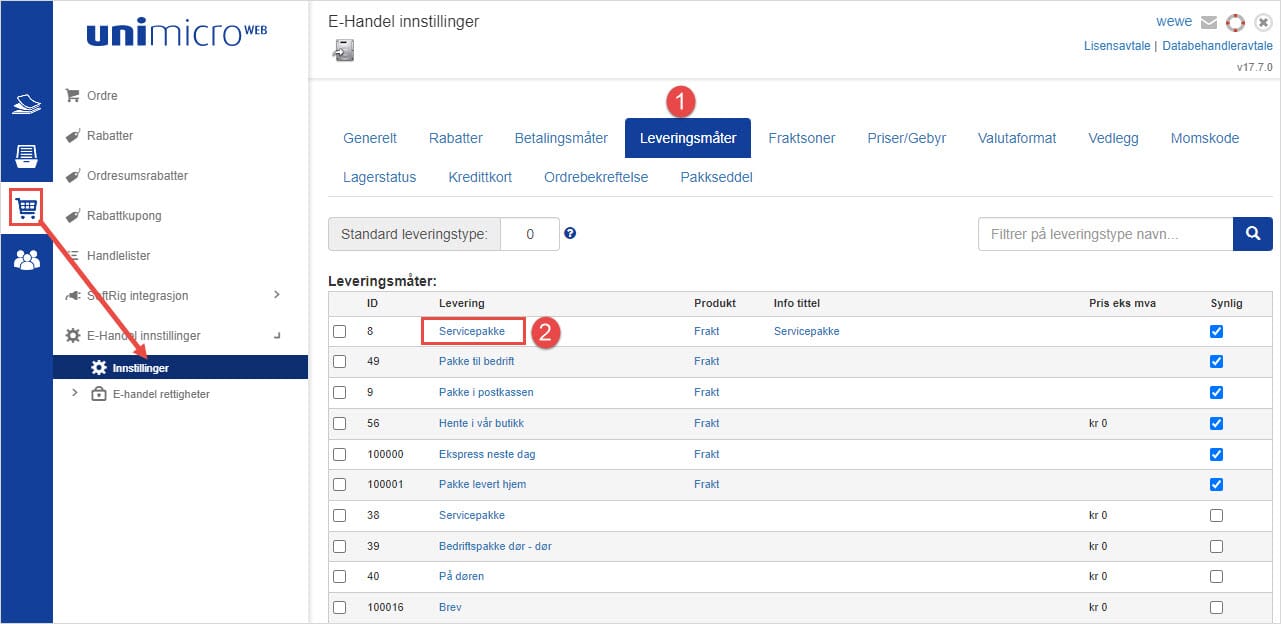Switch to the Fraktsoner tab
The image size is (1281, 624).
click(x=801, y=138)
